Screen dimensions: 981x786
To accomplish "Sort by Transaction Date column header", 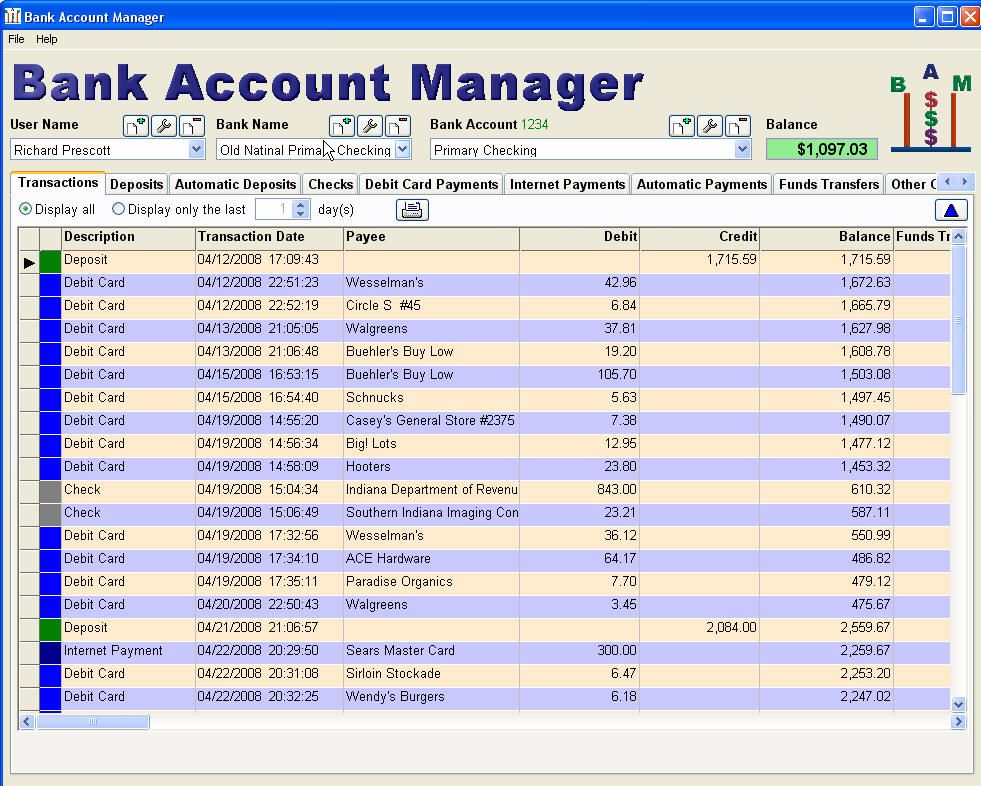I will tap(269, 237).
